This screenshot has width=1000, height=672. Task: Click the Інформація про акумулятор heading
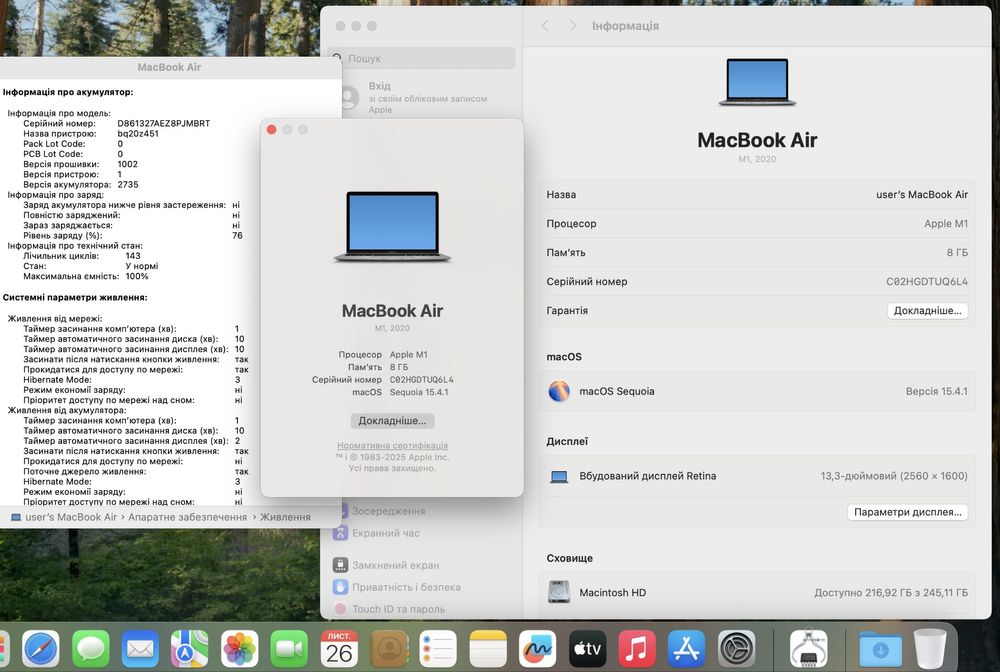(x=68, y=92)
